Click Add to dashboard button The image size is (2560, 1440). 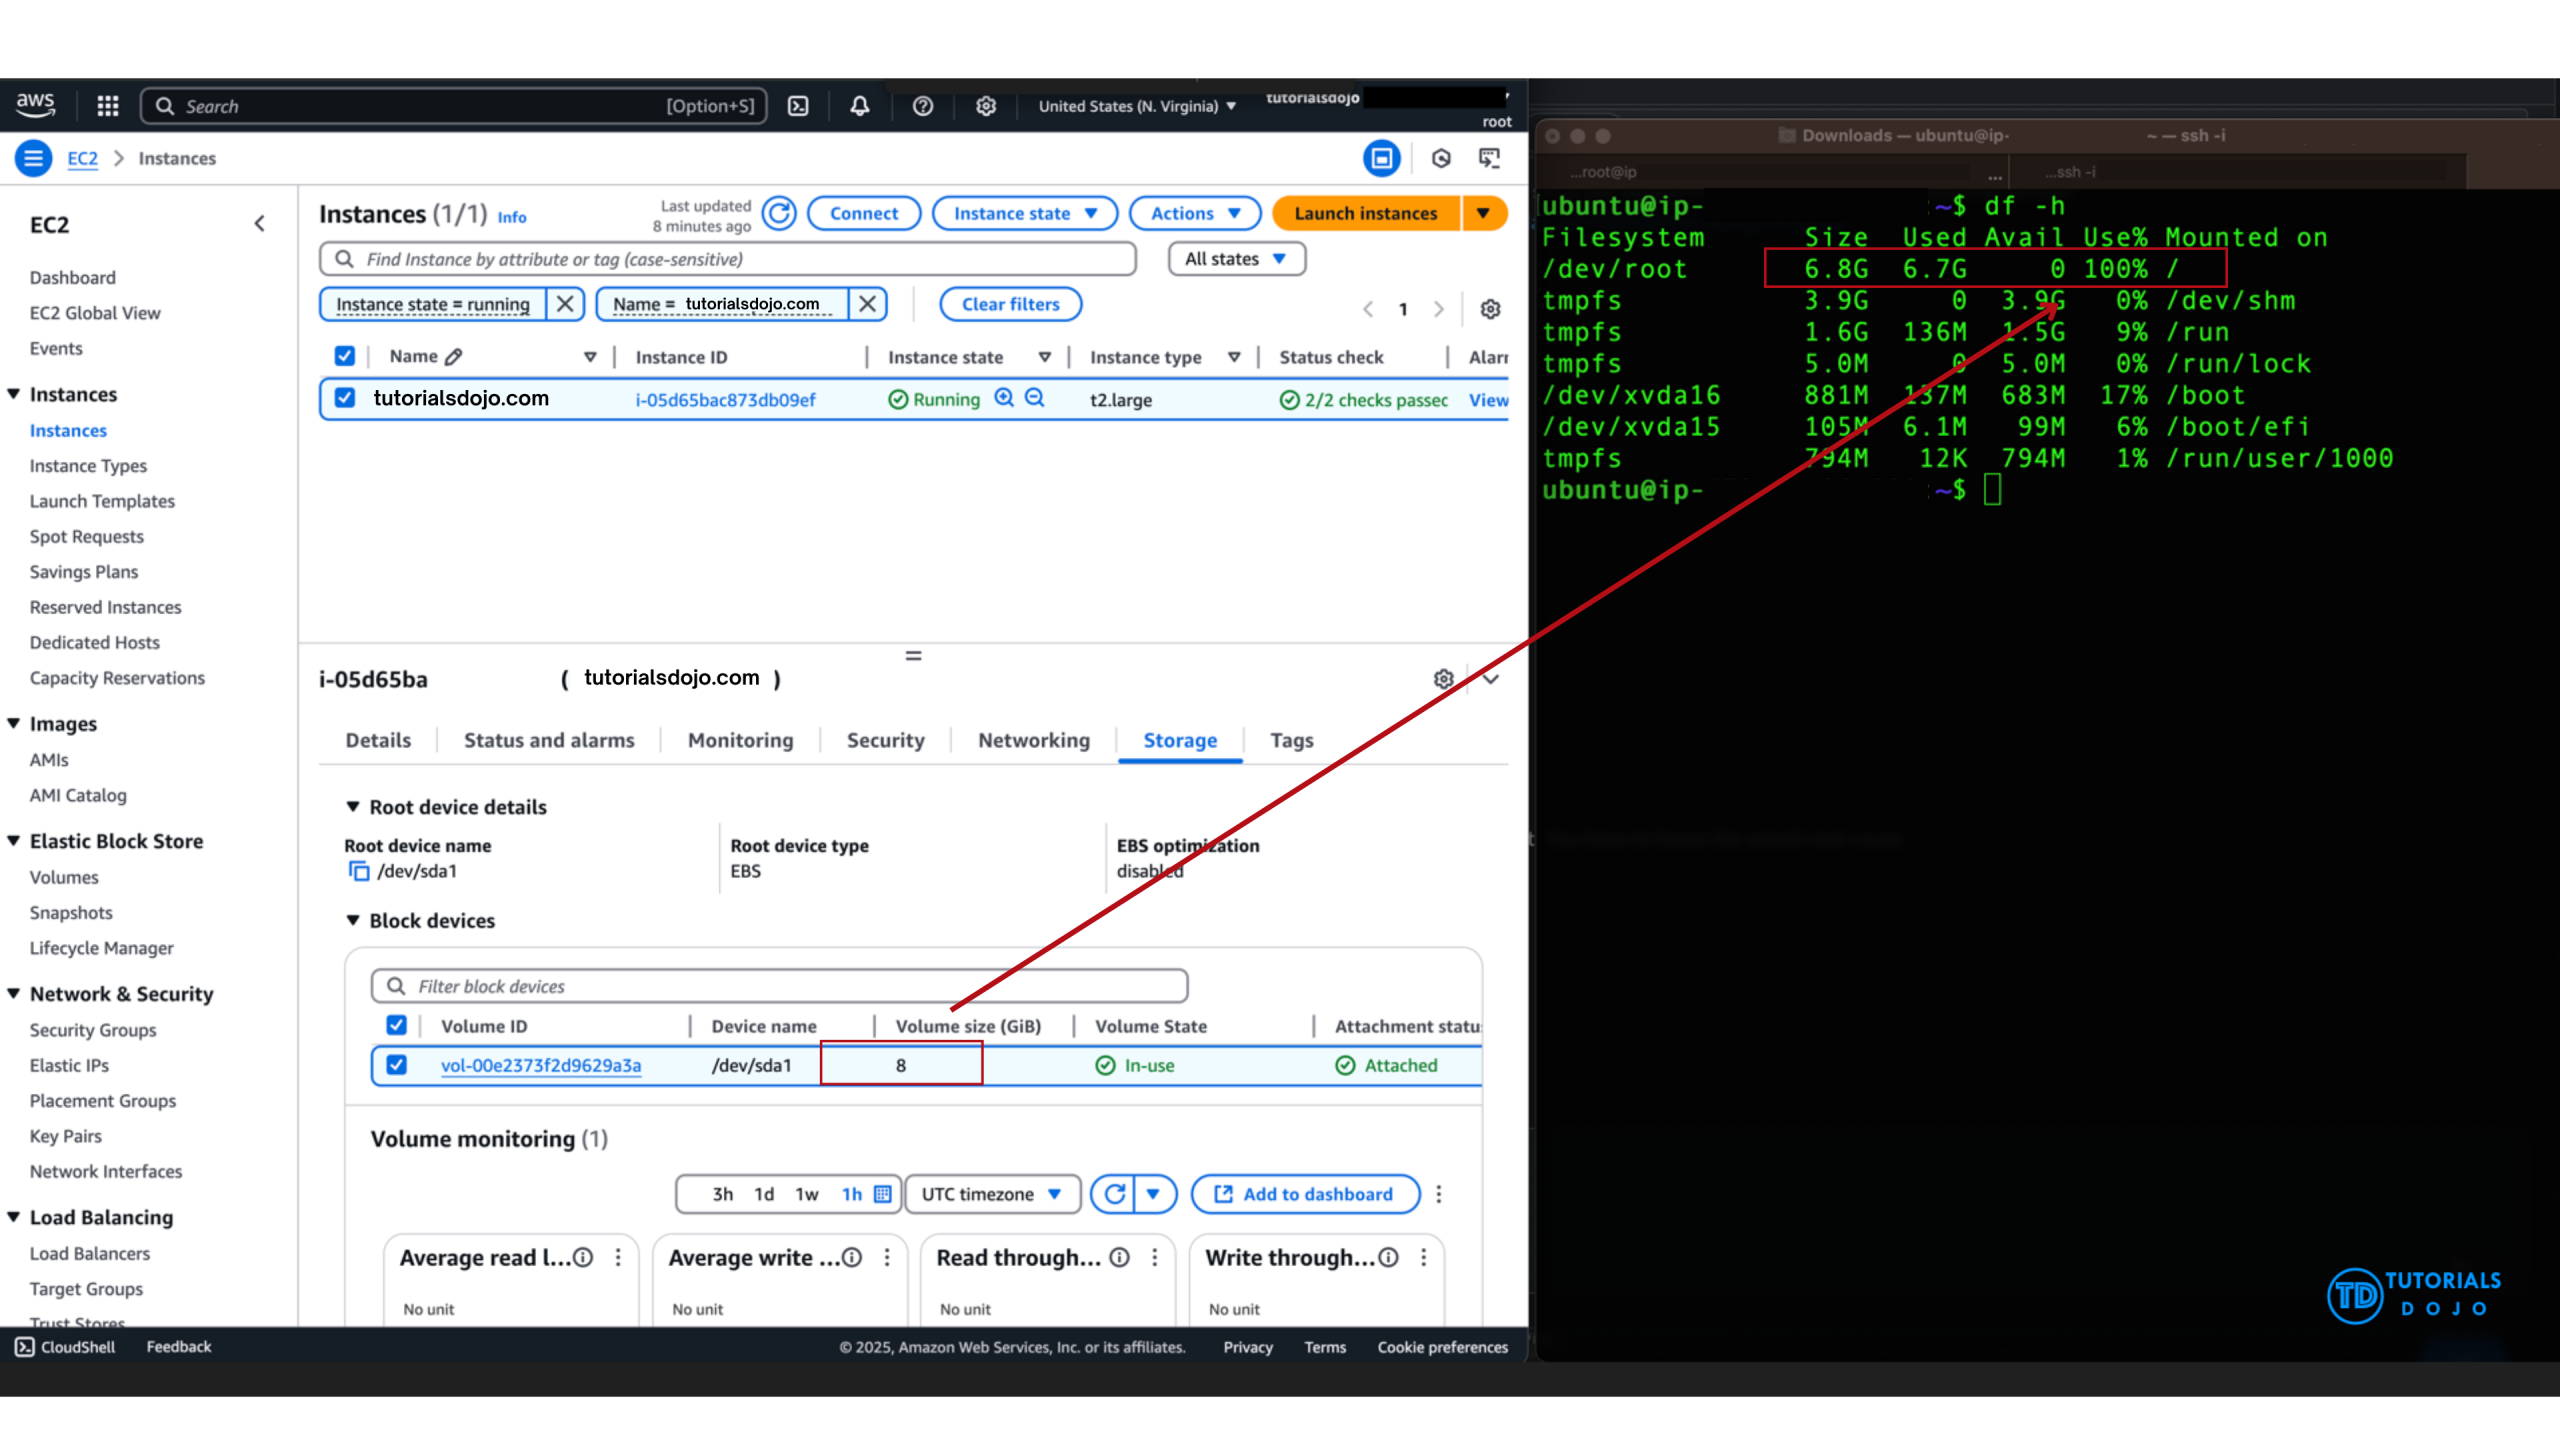(x=1305, y=1194)
